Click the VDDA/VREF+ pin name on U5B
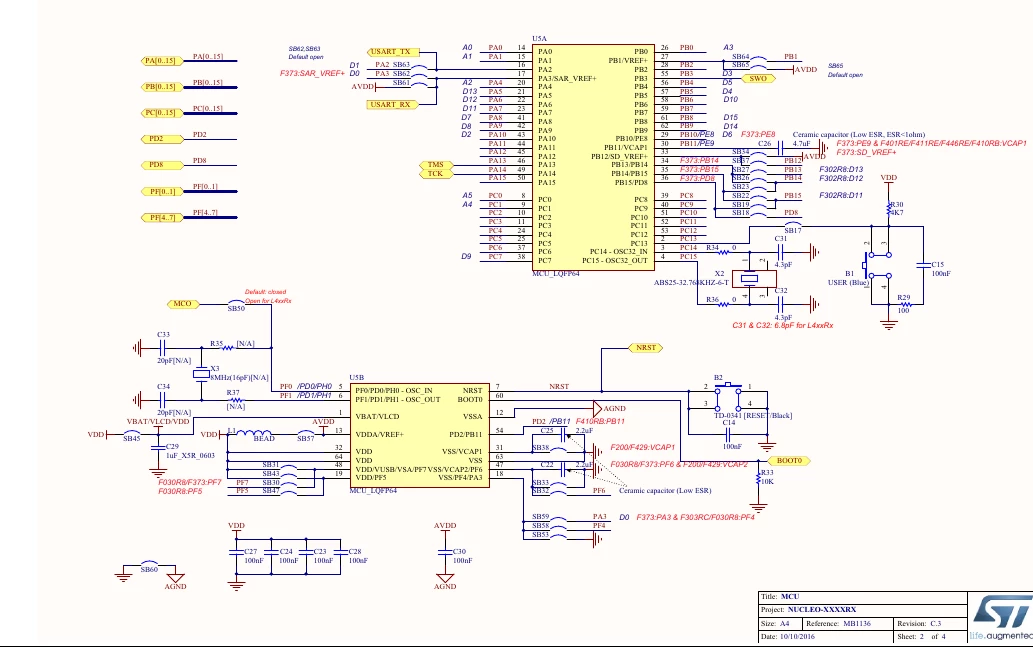Image resolution: width=1033 pixels, height=648 pixels. 379,435
